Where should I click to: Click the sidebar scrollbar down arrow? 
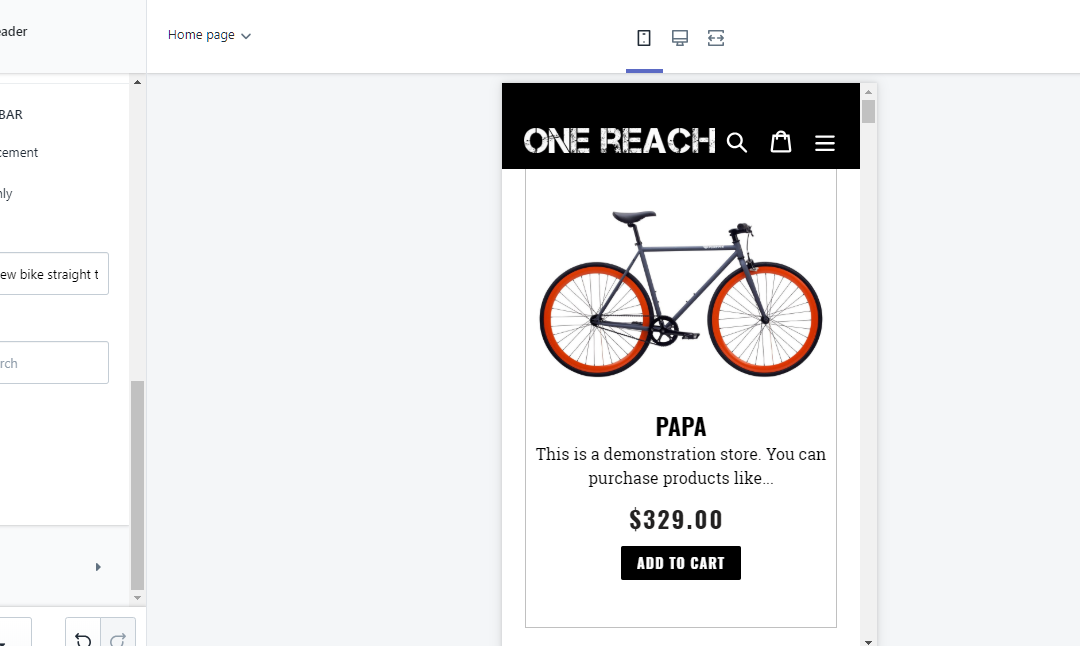pyautogui.click(x=138, y=598)
